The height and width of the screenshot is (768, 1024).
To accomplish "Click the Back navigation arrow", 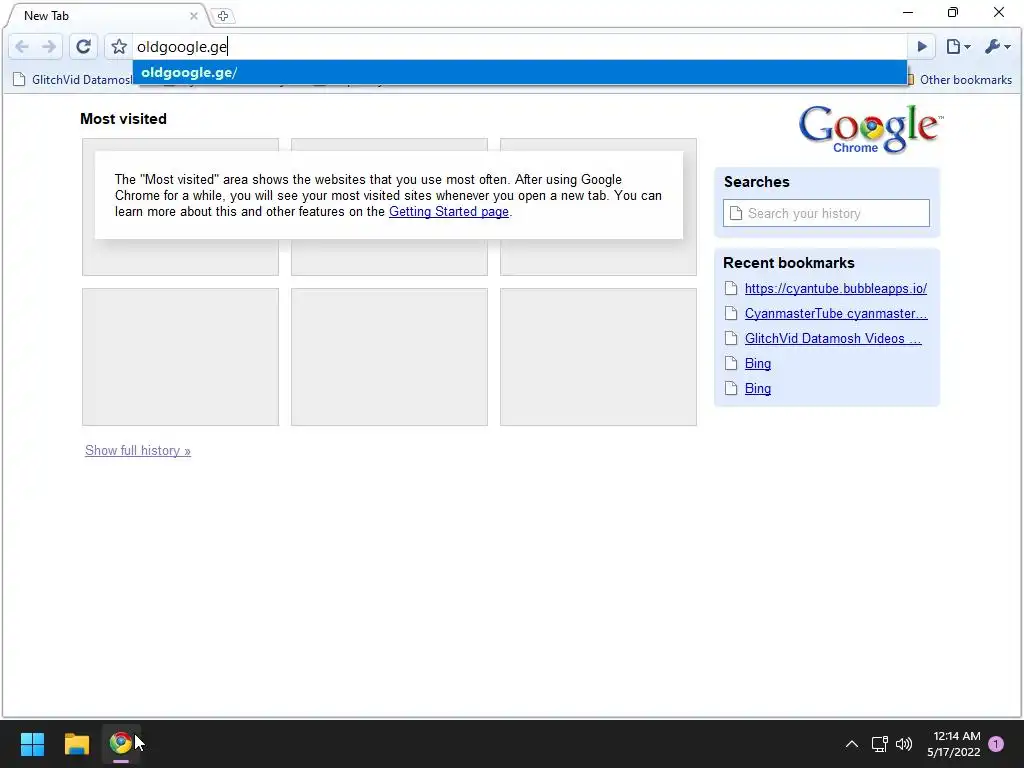I will coord(22,46).
